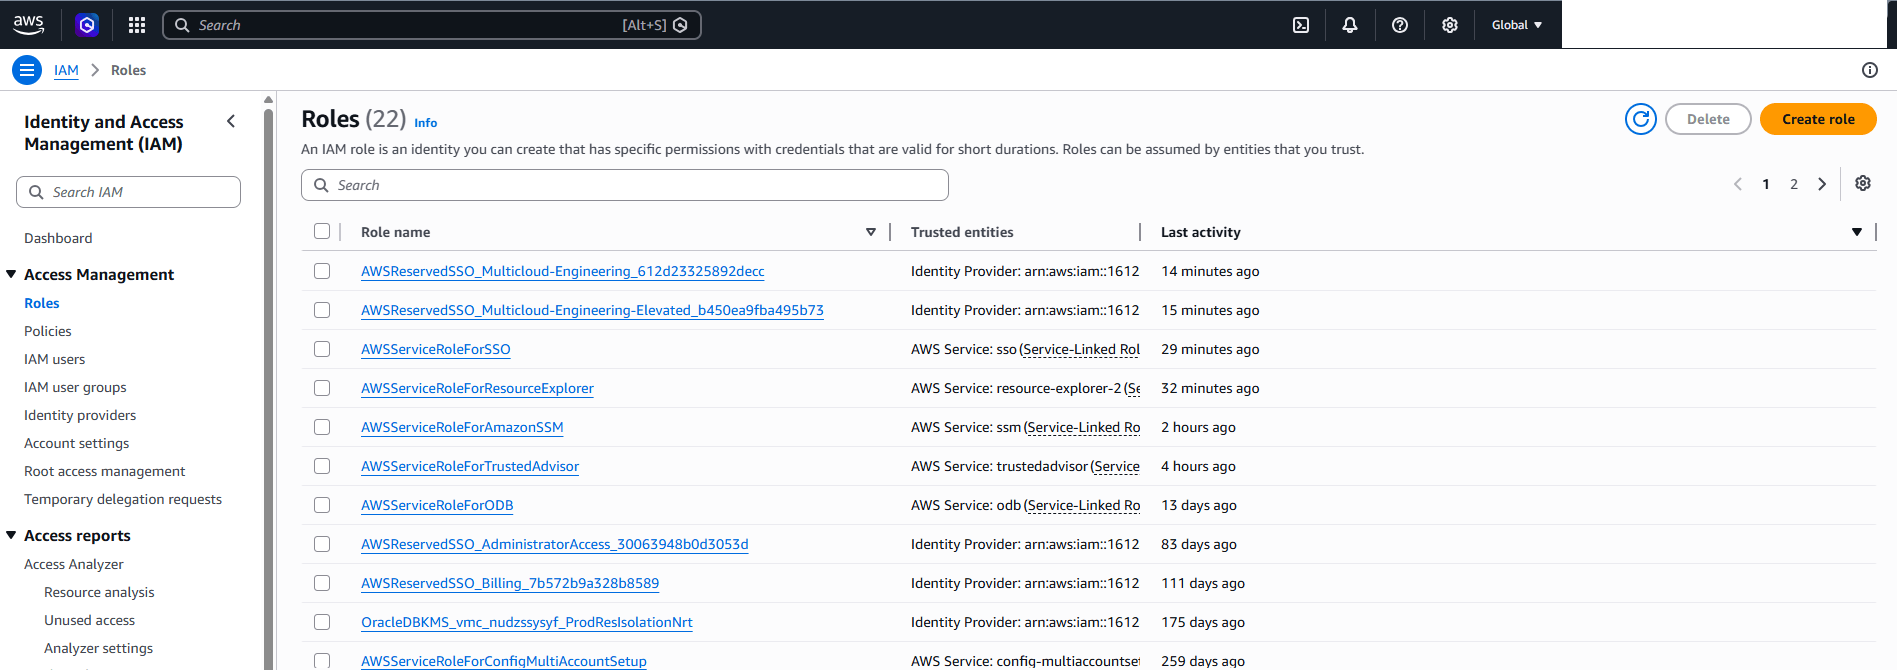Collapse the IAM side navigation panel

pyautogui.click(x=231, y=121)
